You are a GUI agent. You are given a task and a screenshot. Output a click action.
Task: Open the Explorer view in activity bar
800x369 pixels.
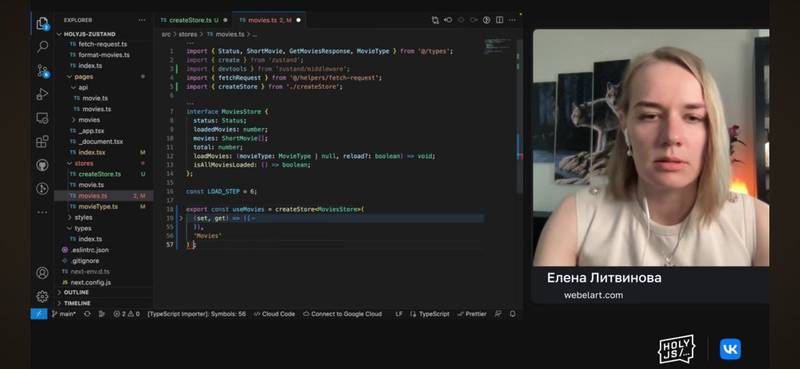(x=42, y=23)
